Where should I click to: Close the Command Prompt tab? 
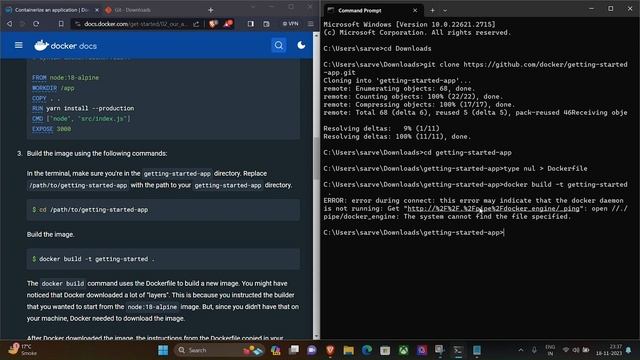[415, 10]
